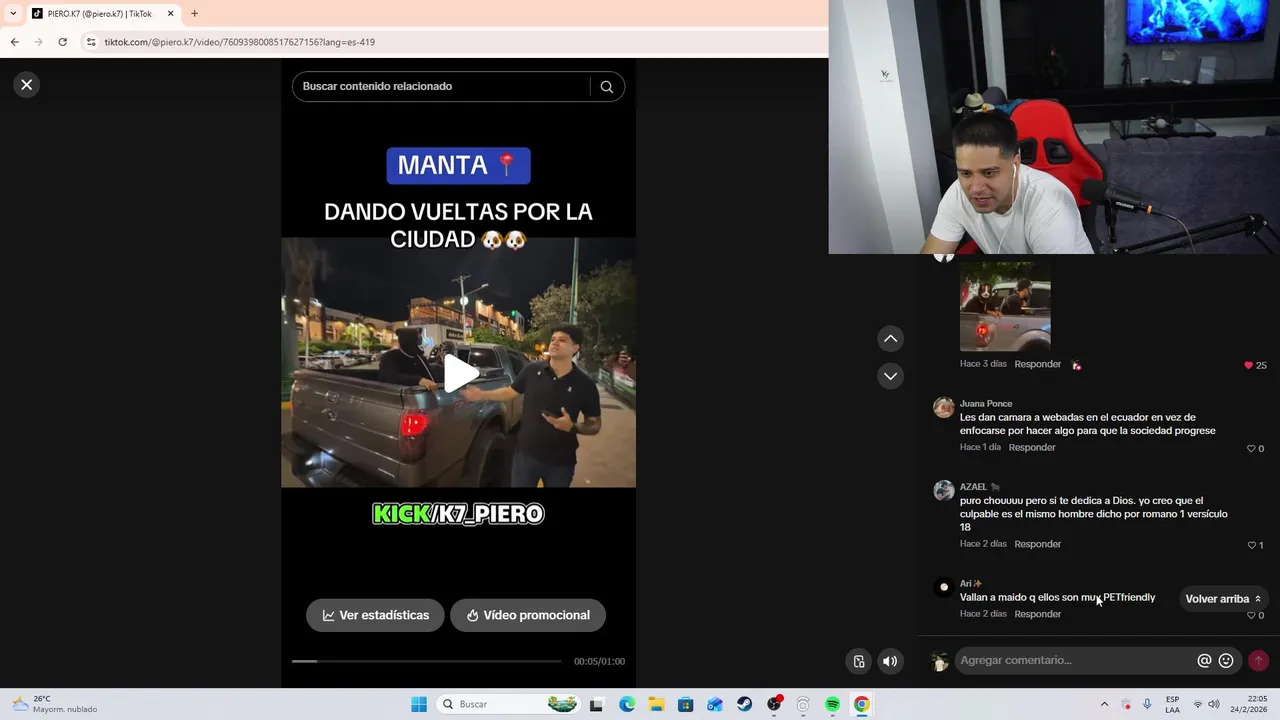
Task: Send comment with red arrow button
Action: 1258,661
